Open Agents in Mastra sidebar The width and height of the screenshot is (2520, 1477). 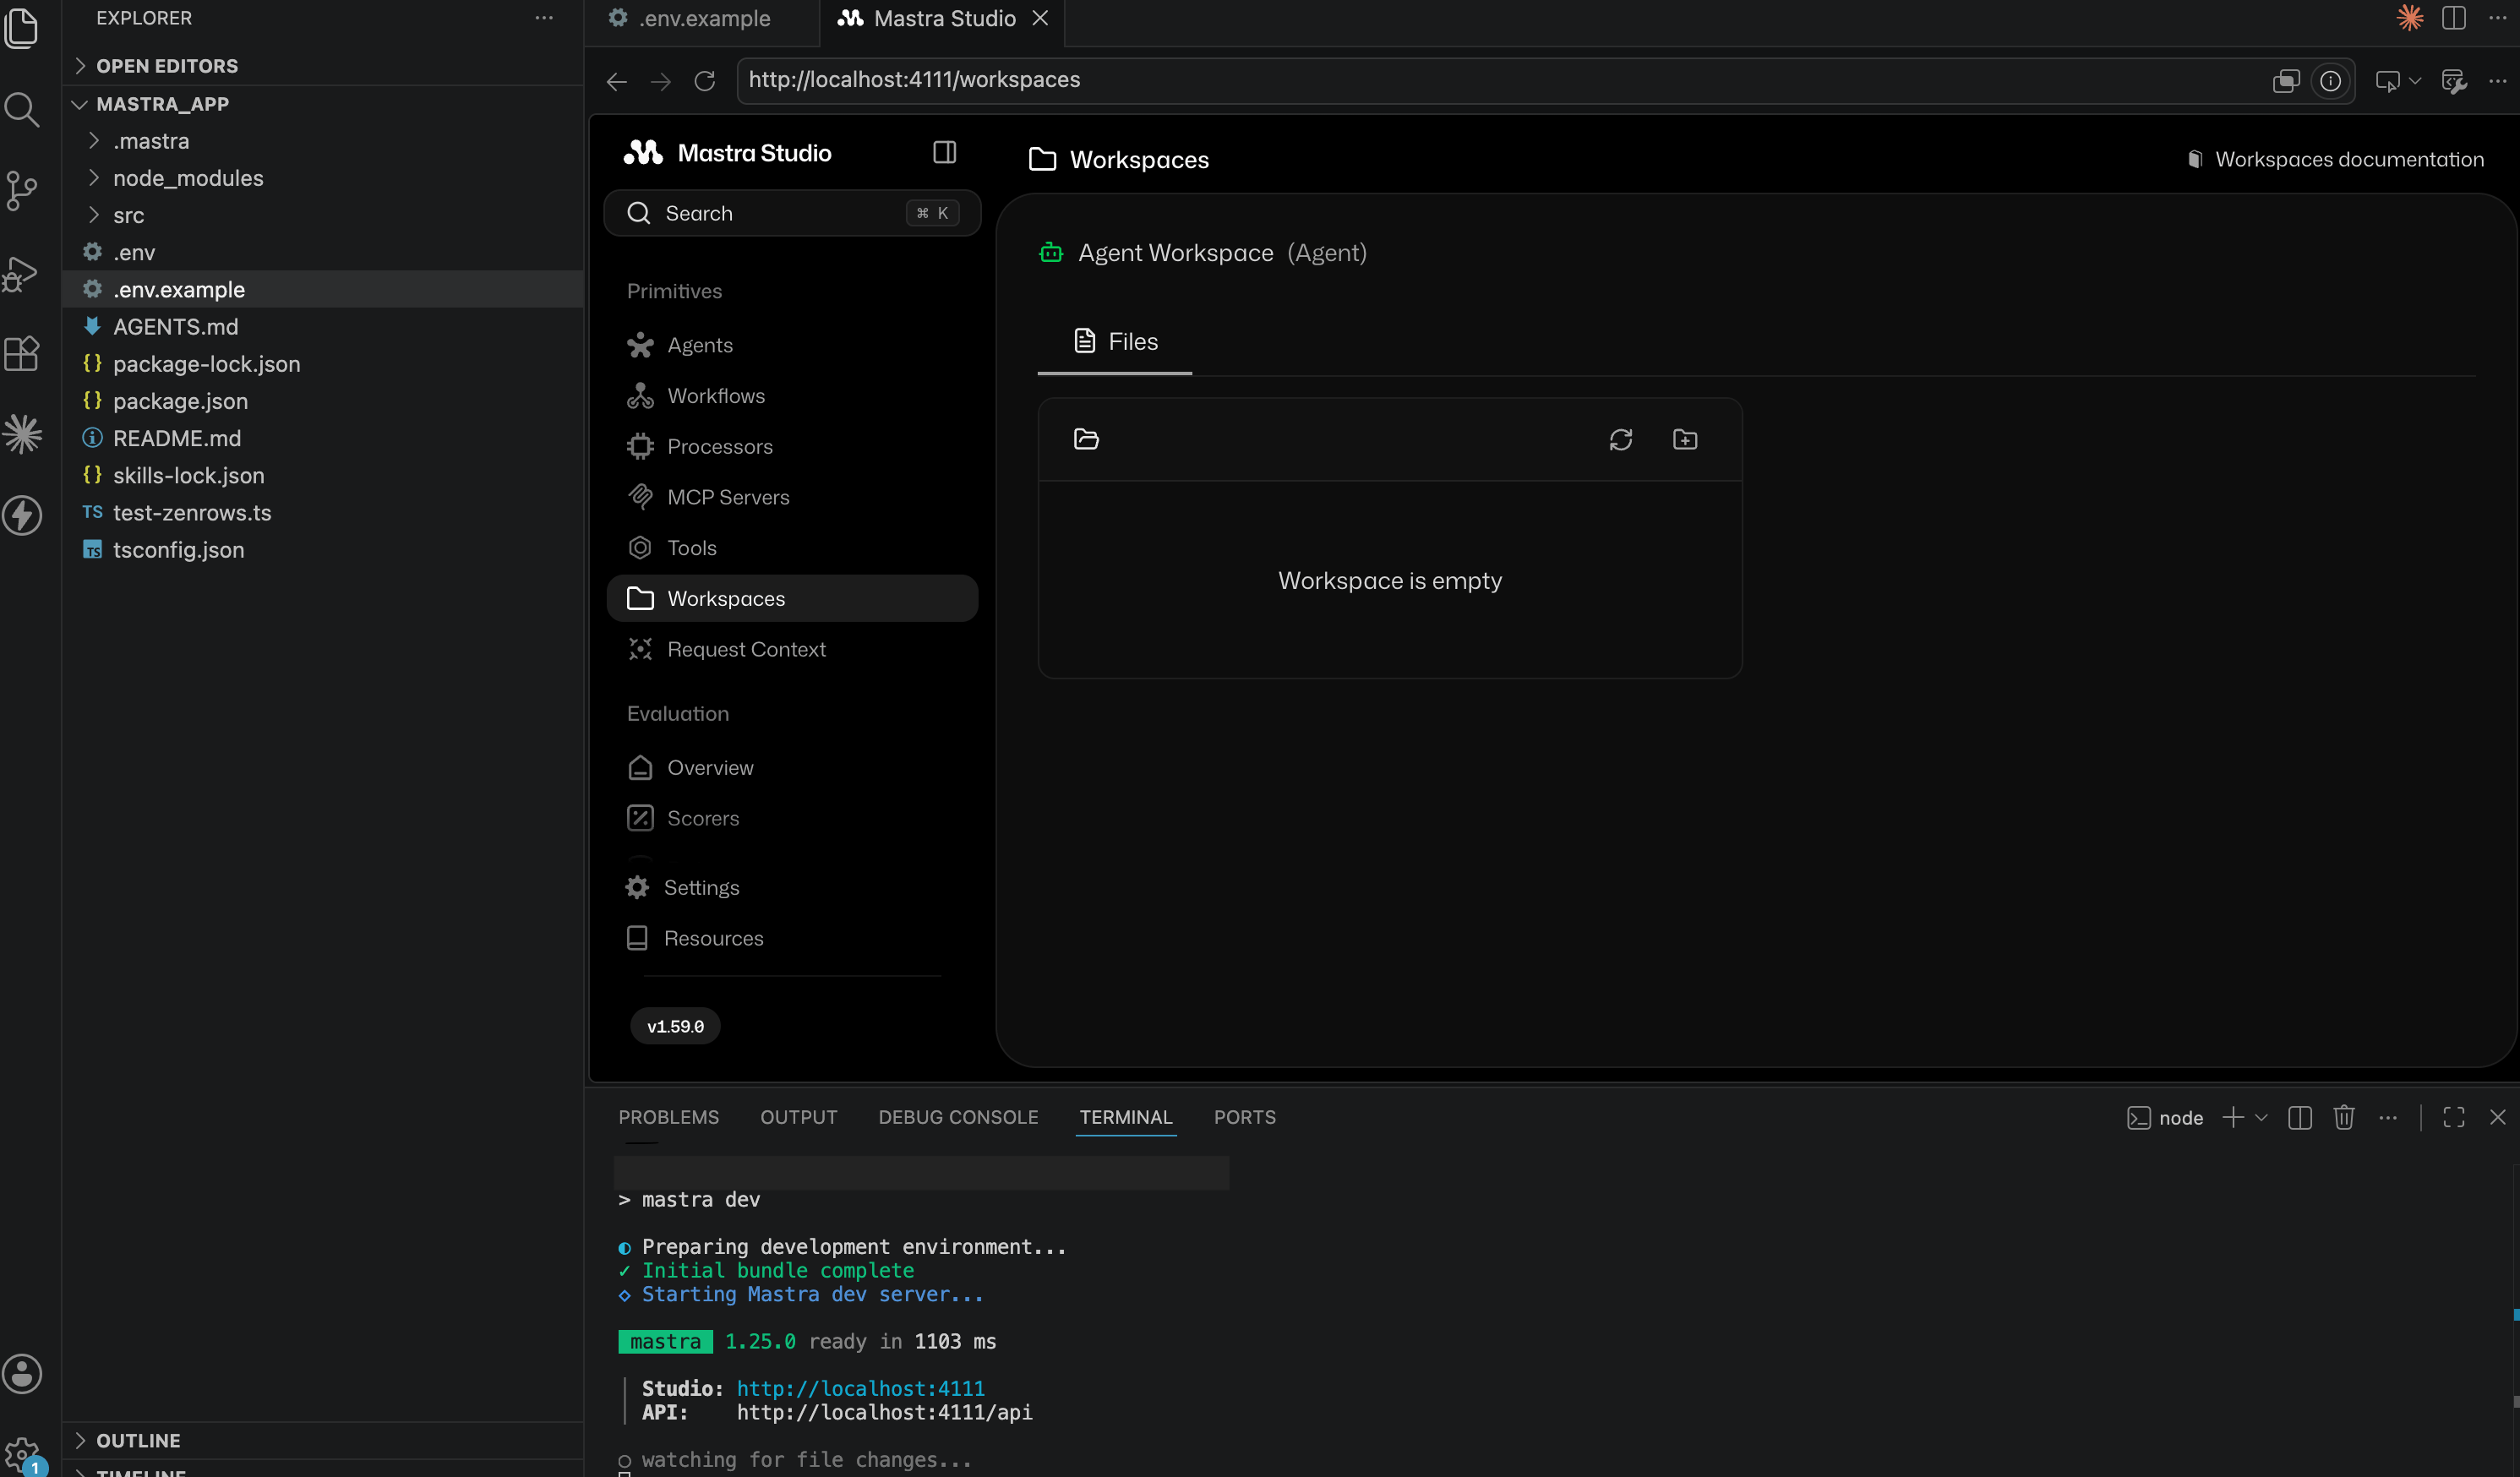[792, 345]
